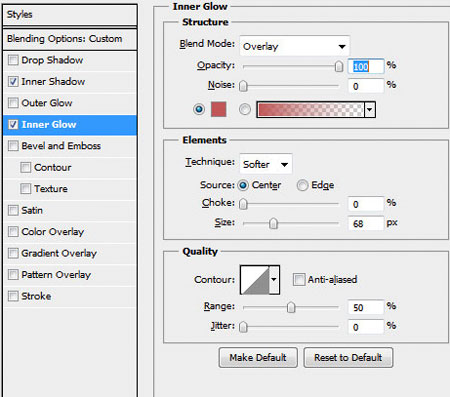Click the Choke slider handle

coord(243,204)
